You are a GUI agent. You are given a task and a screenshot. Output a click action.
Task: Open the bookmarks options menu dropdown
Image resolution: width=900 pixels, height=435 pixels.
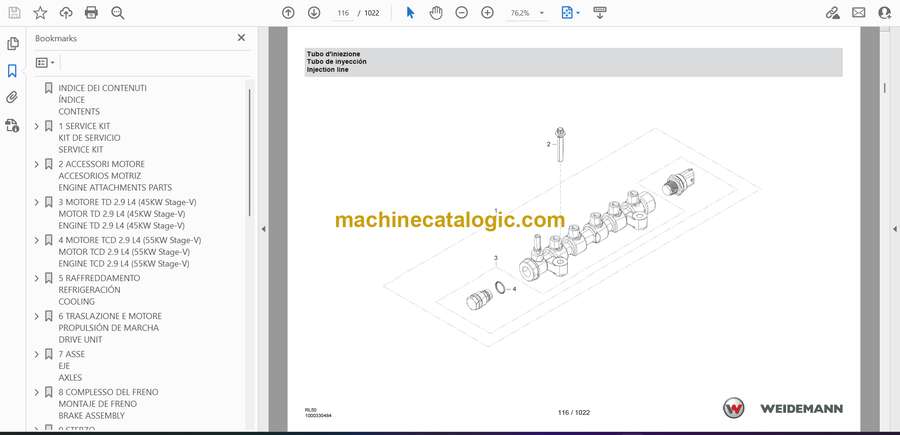click(x=46, y=62)
